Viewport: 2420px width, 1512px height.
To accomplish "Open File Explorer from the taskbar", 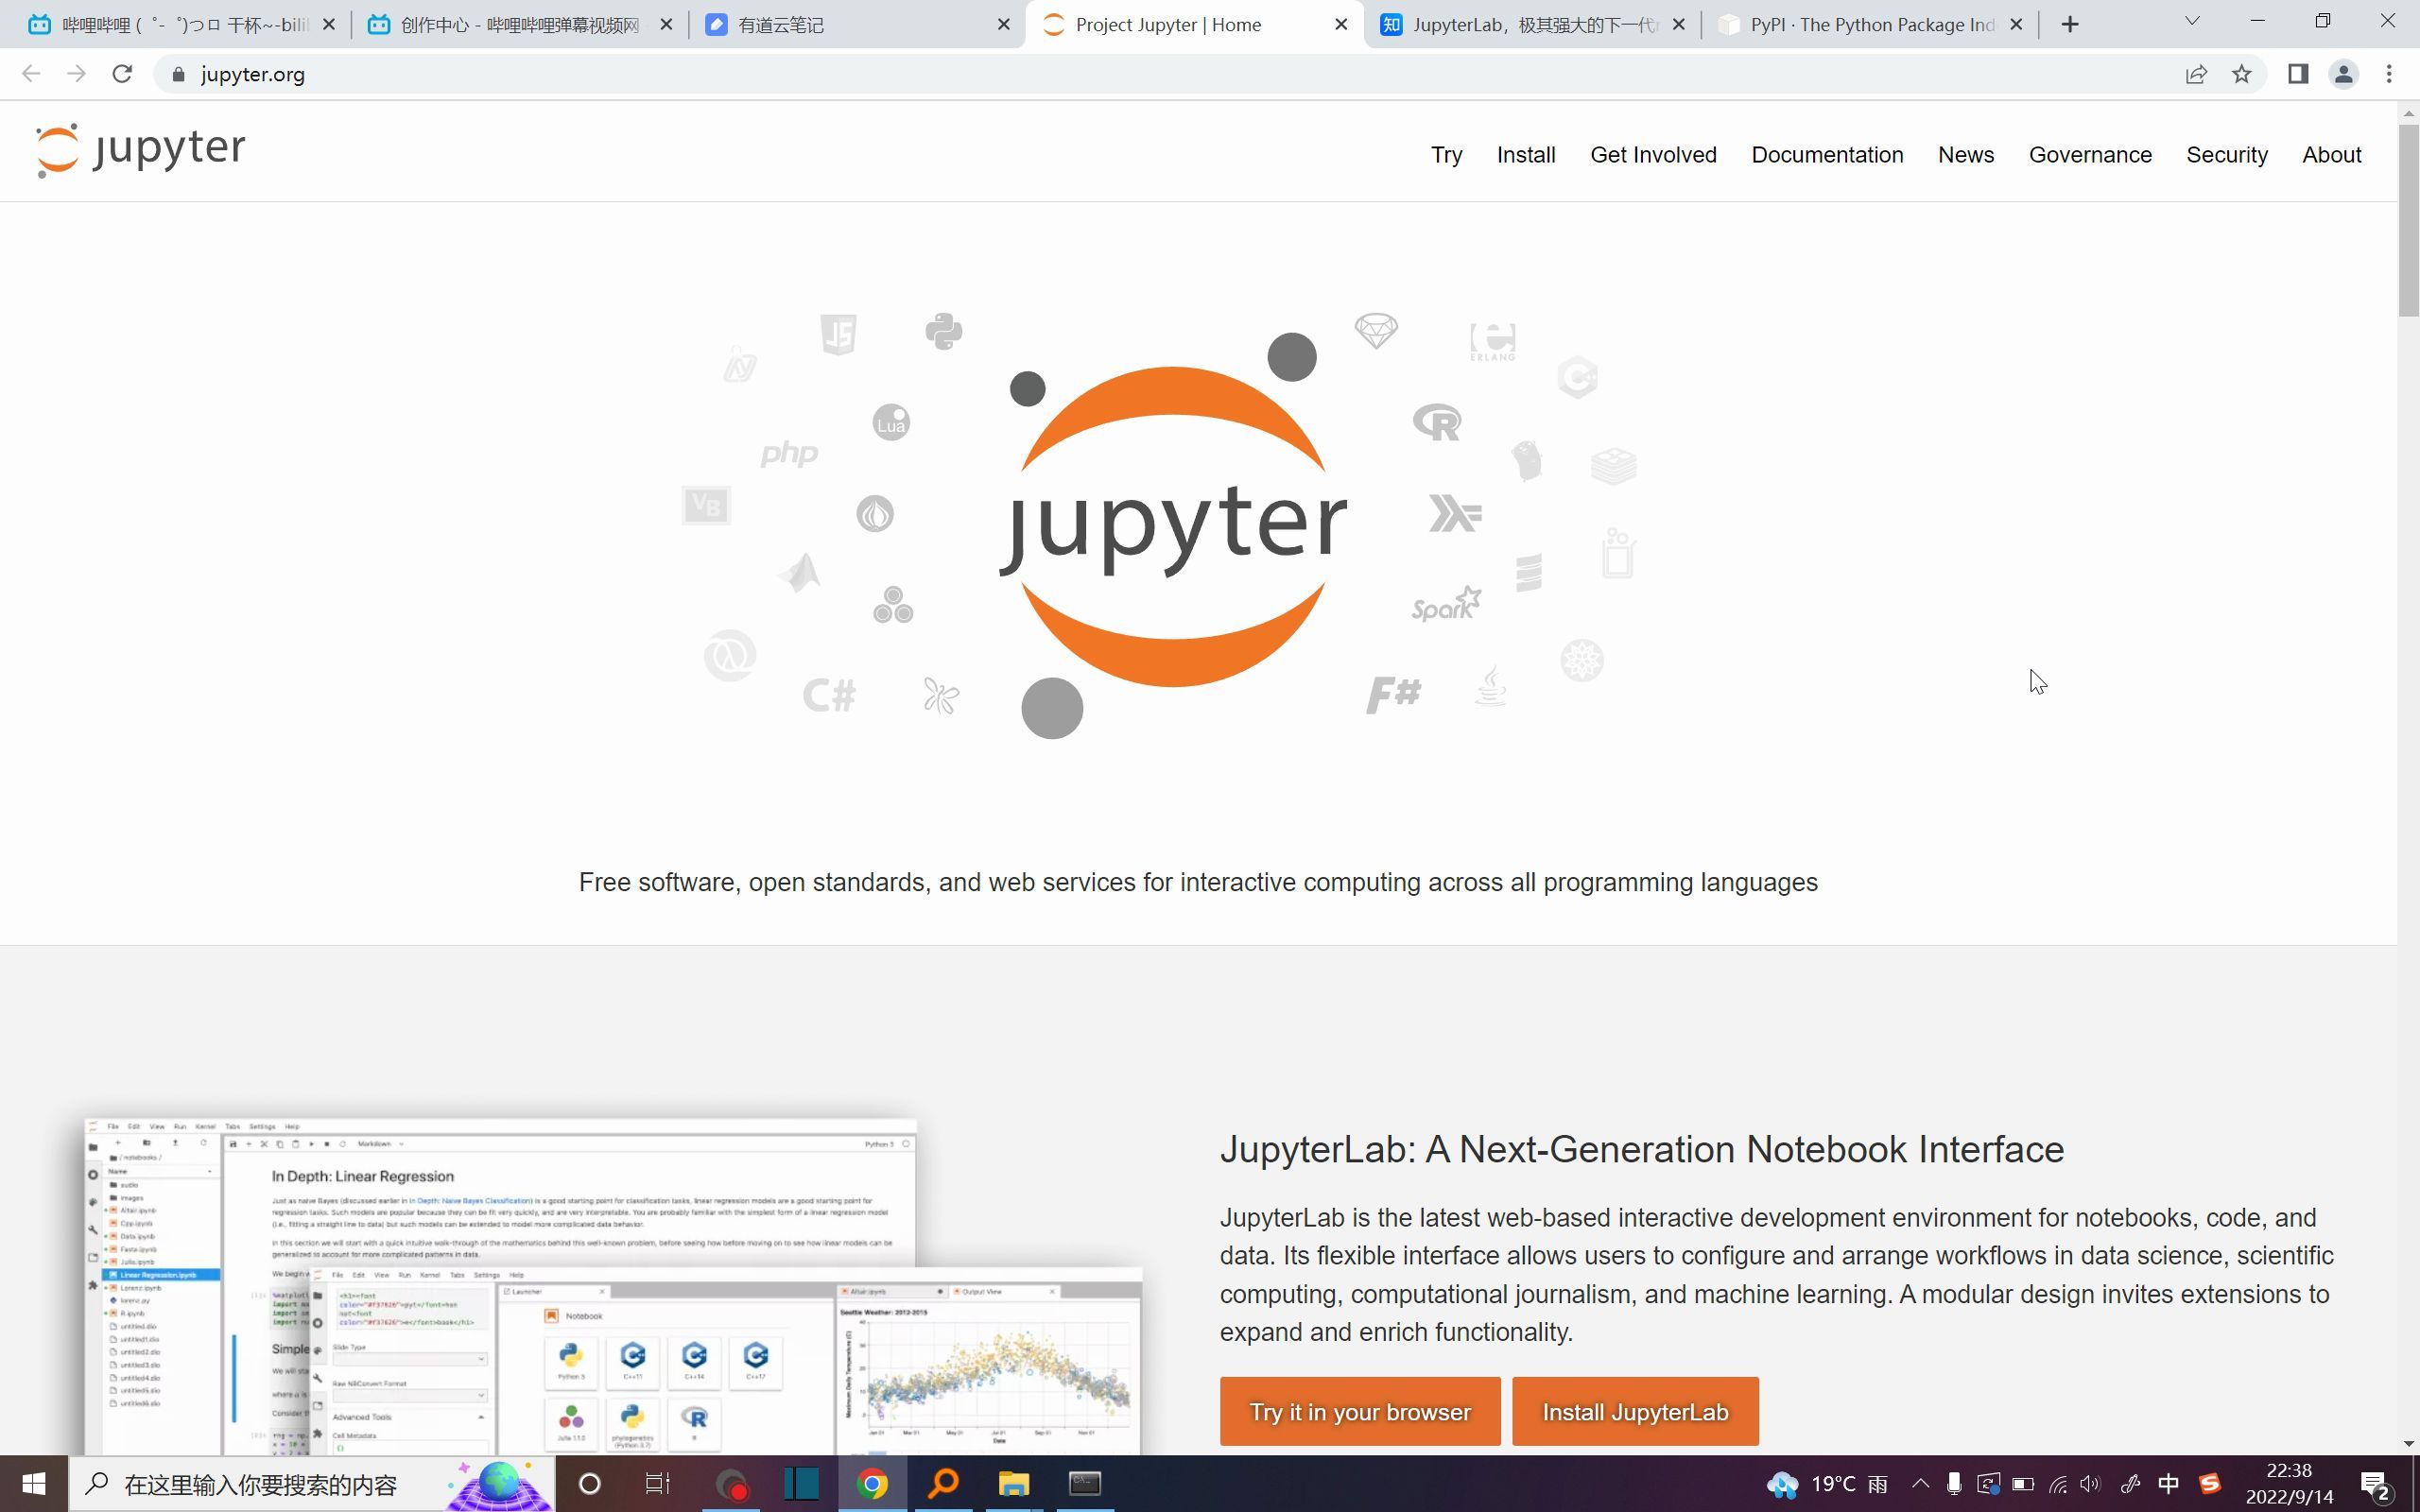I will tap(1013, 1483).
